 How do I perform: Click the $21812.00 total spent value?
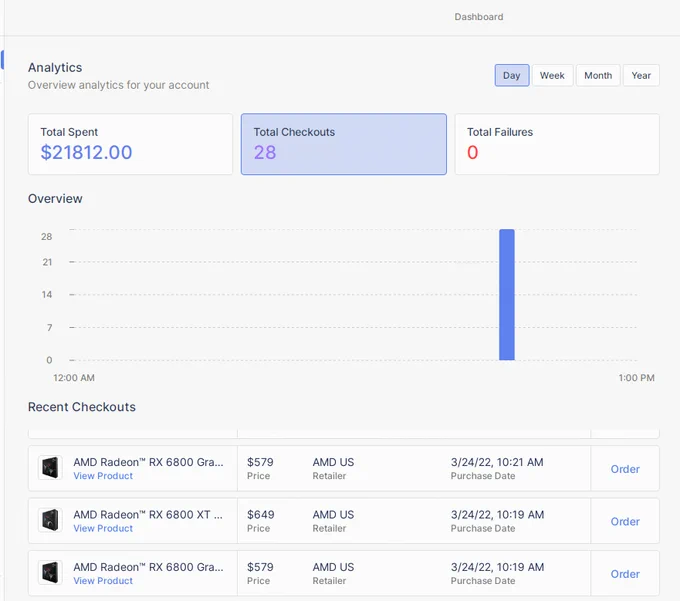[86, 153]
